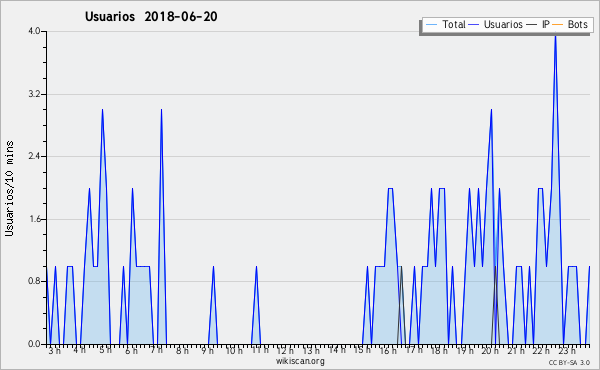This screenshot has height=370, width=600.
Task: Click the 'Usuarios/10 mins' vertical axis title
Action: [x=10, y=189]
